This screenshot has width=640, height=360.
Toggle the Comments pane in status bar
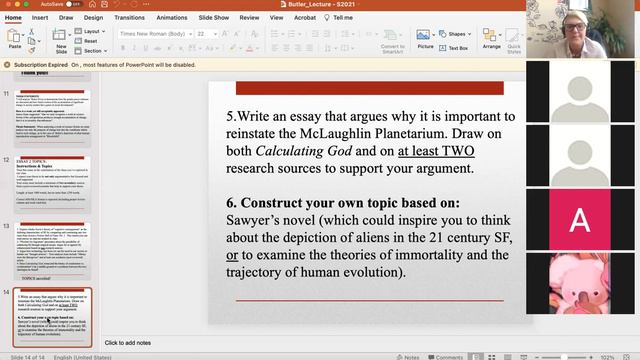click(x=445, y=357)
